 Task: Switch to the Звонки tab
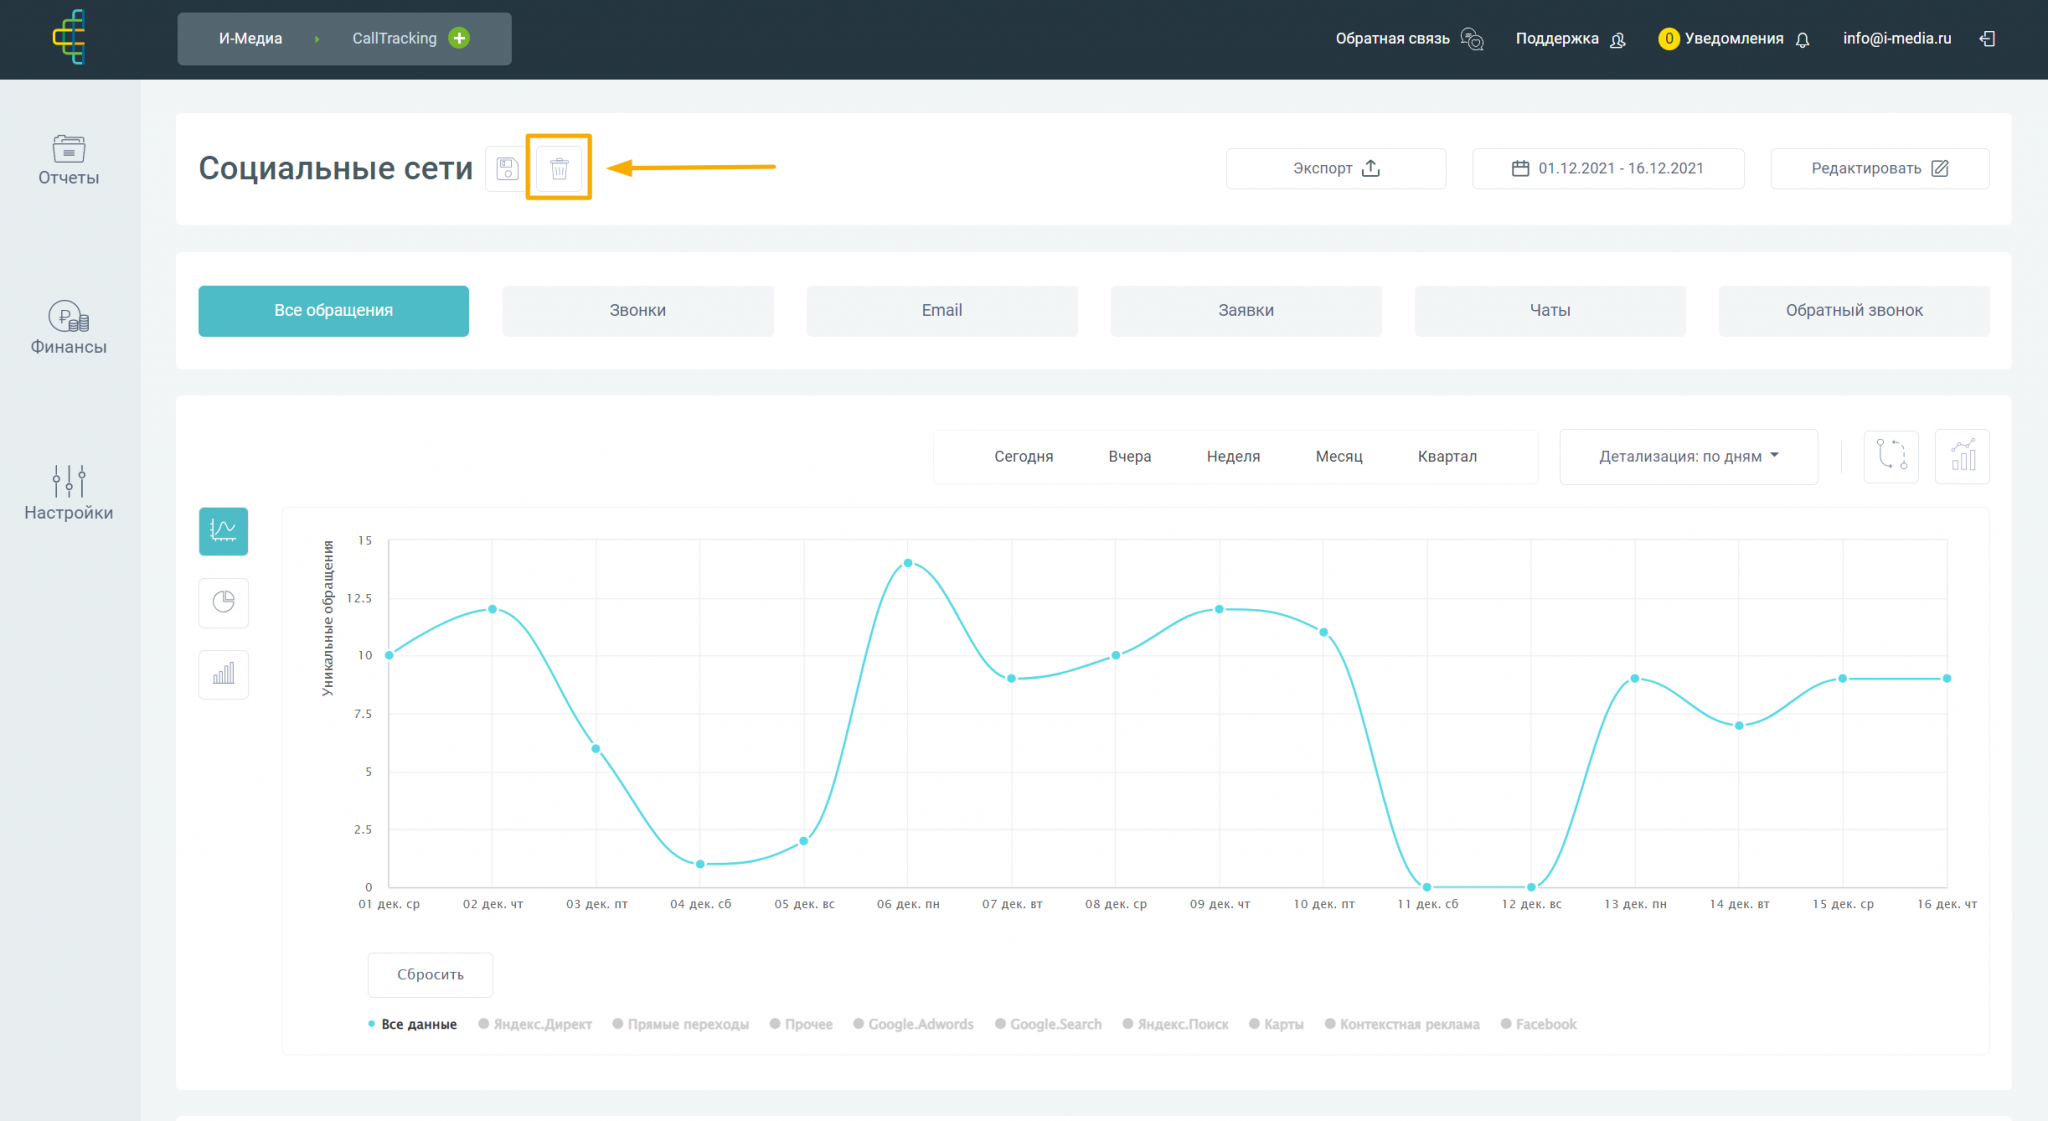[637, 310]
